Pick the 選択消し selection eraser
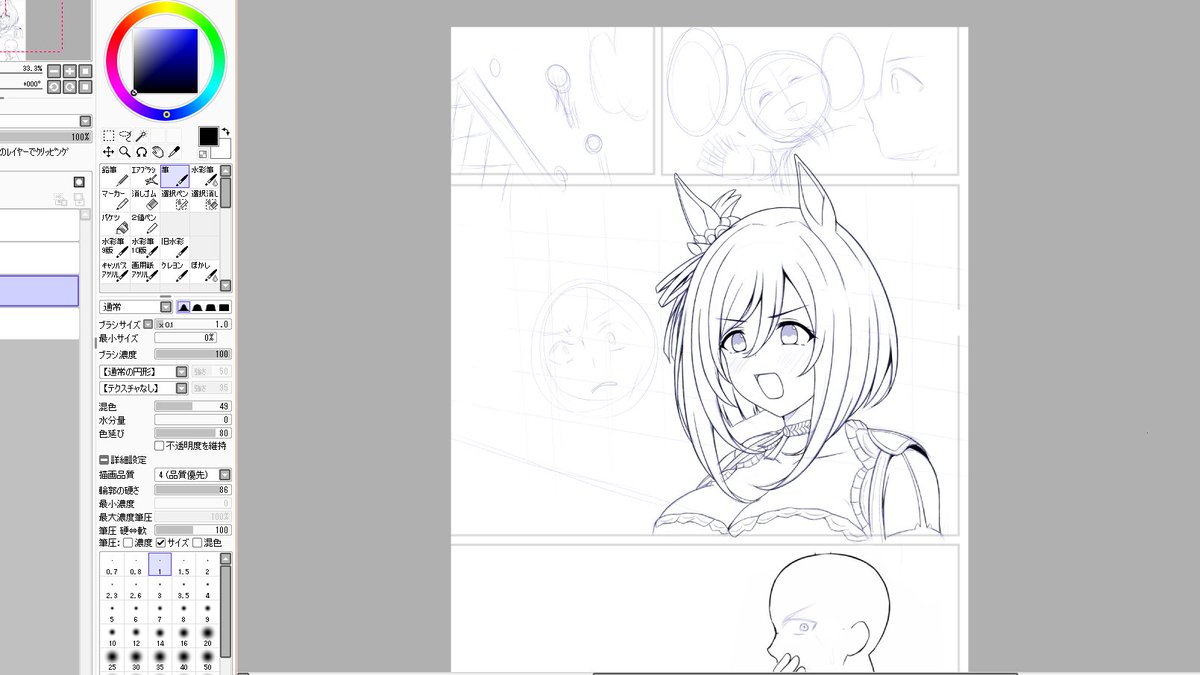Image resolution: width=1200 pixels, height=675 pixels. [x=204, y=201]
